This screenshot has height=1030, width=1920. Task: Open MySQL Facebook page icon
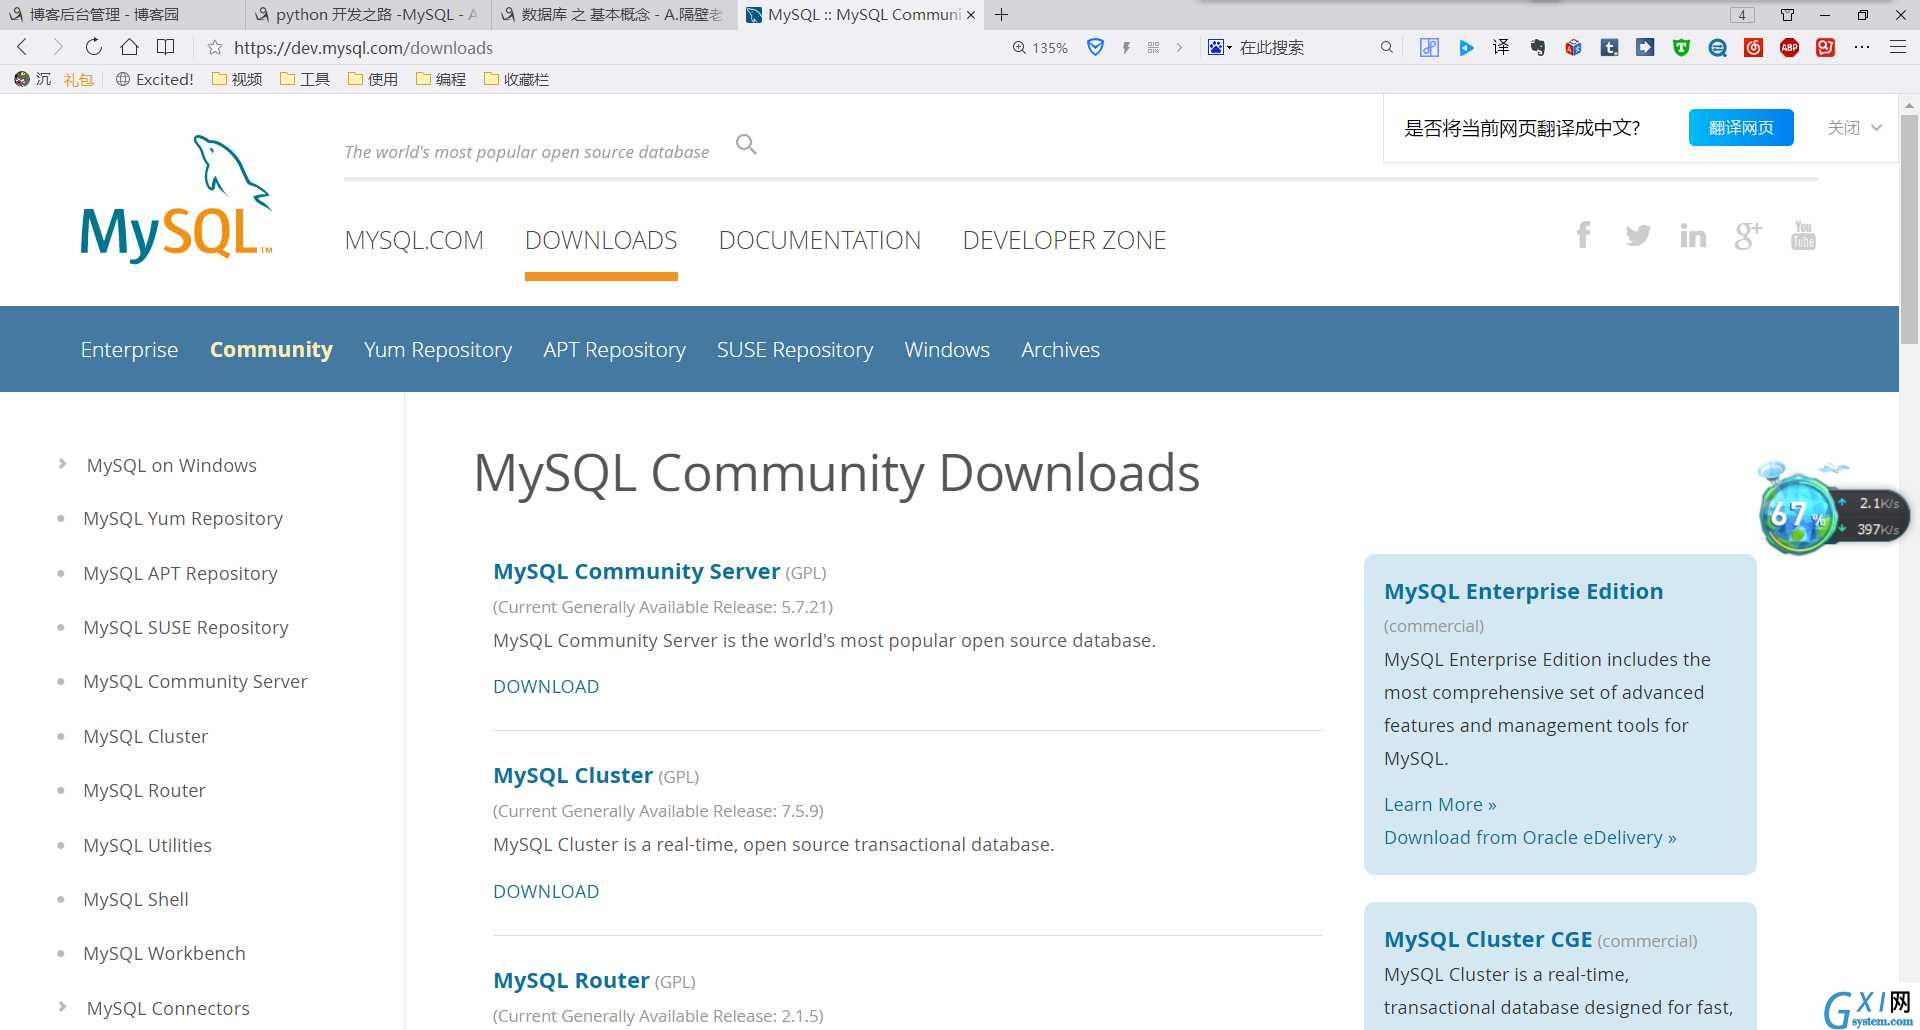1583,235
